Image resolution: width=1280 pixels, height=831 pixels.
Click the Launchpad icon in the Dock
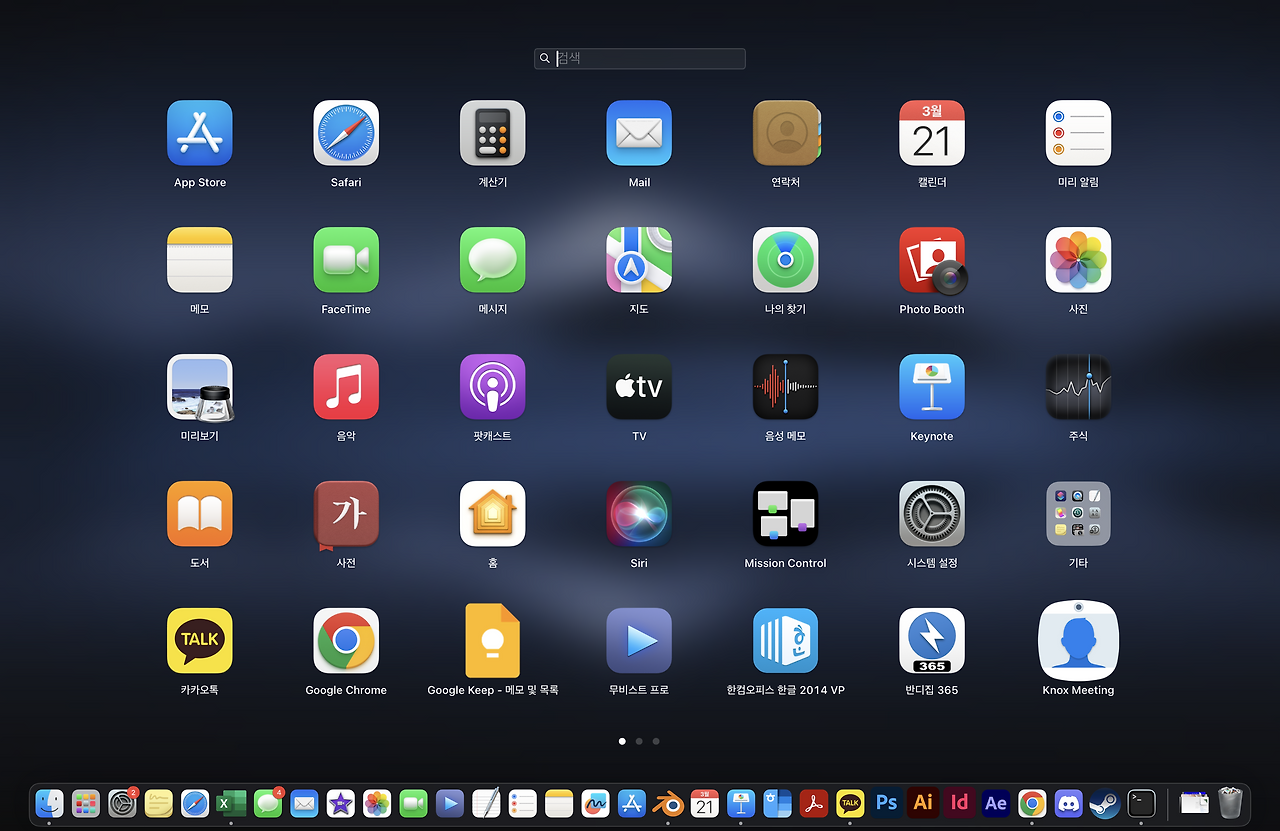tap(86, 803)
